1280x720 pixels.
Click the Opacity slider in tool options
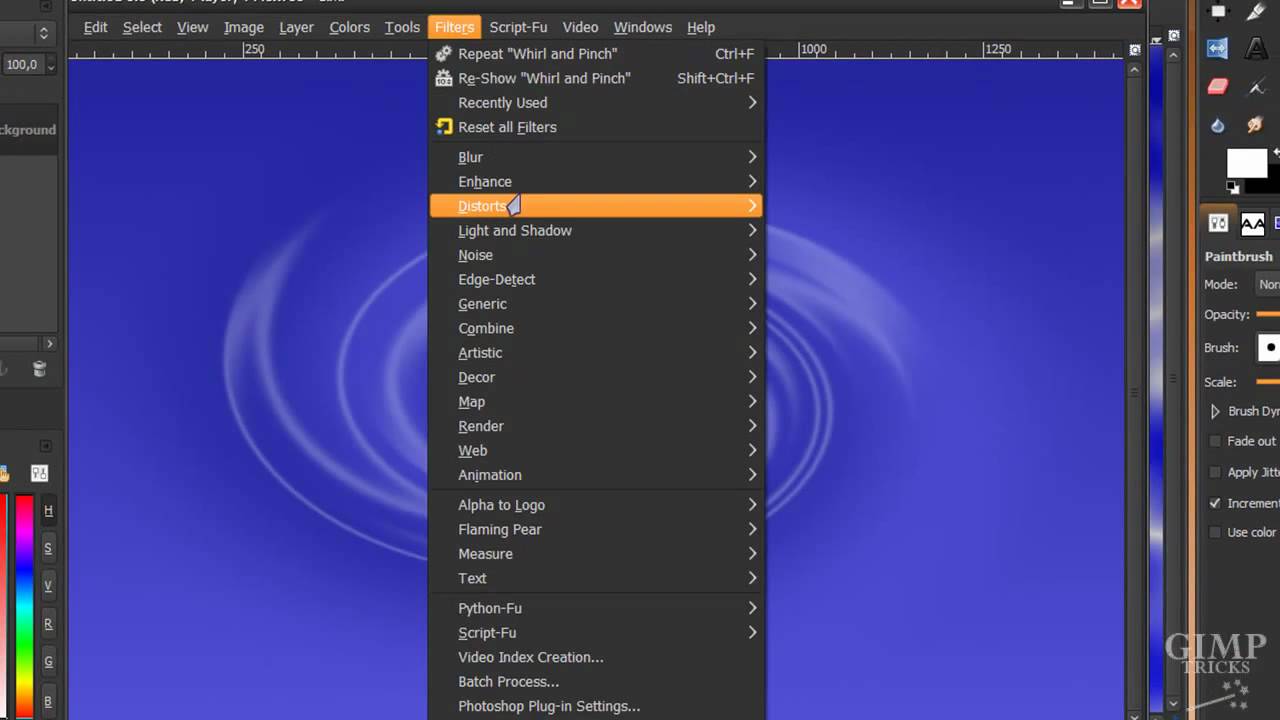click(1268, 314)
